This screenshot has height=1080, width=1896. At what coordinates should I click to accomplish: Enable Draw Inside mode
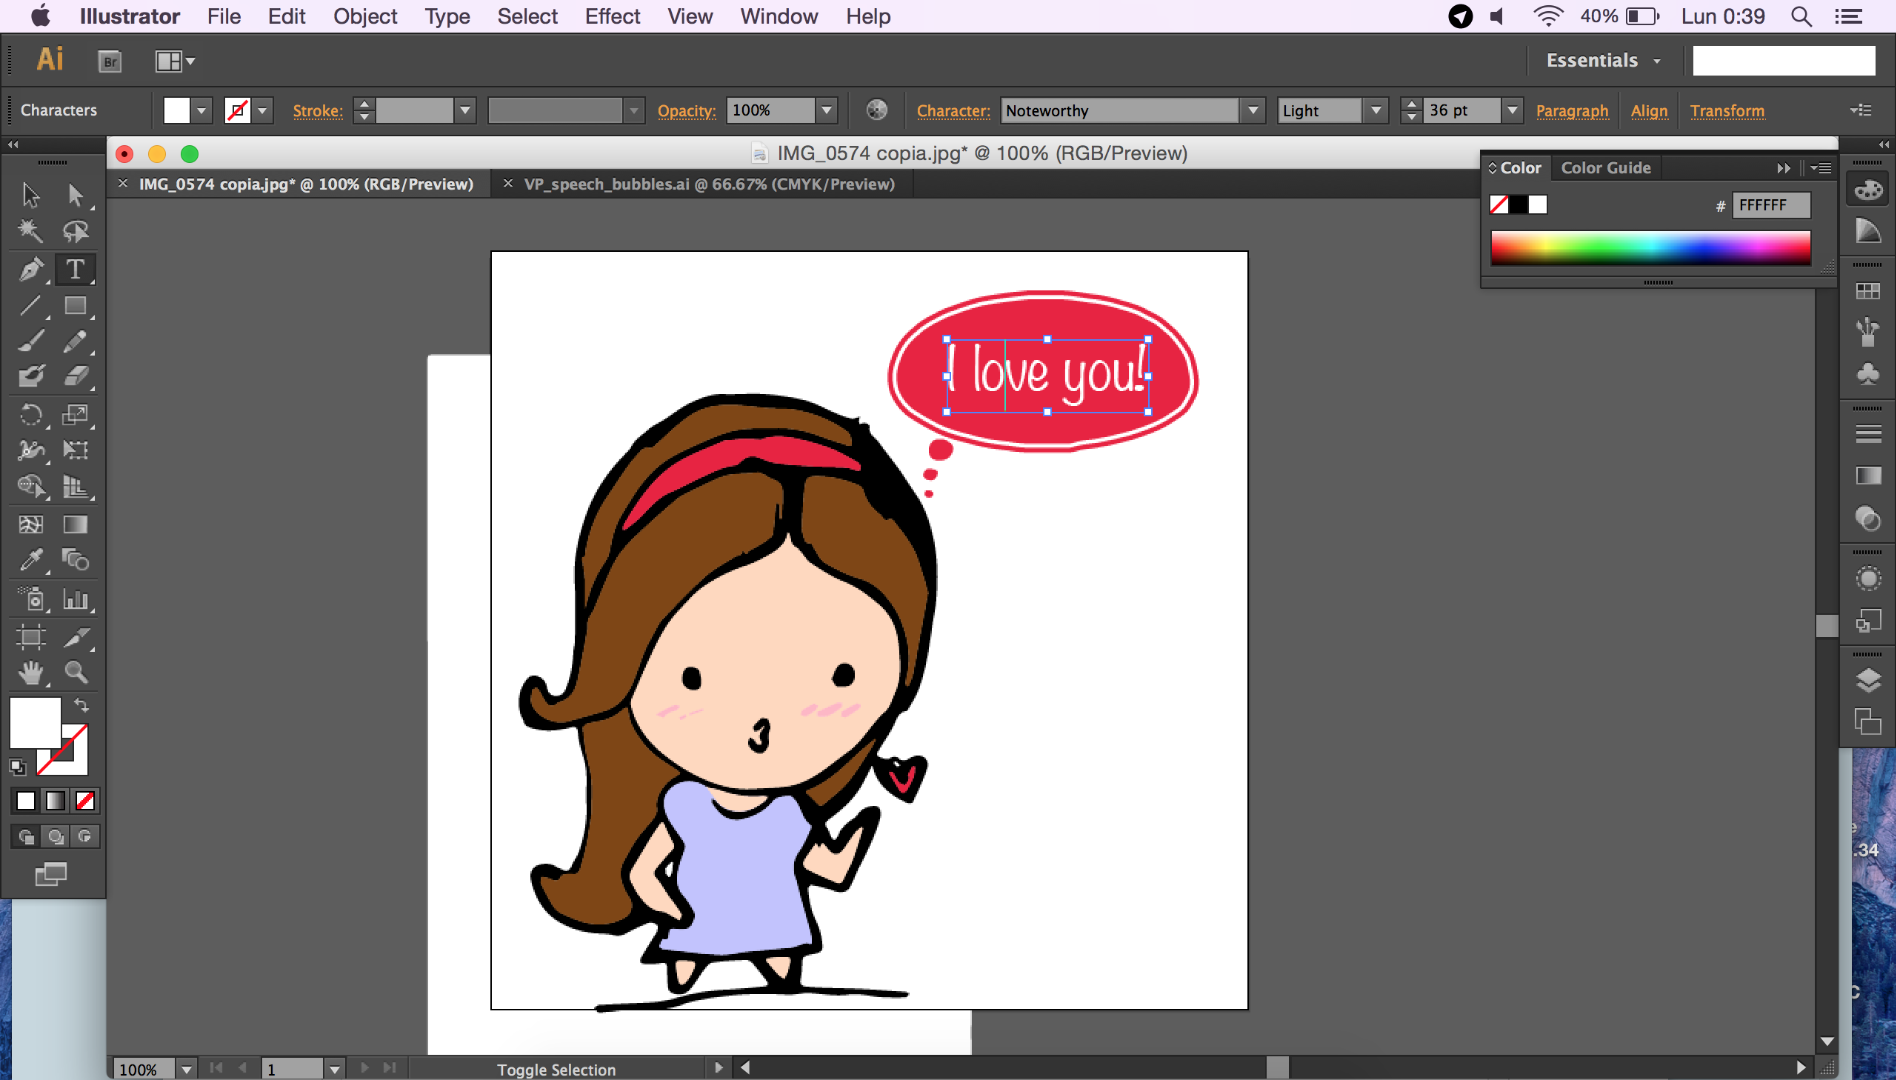tap(85, 837)
